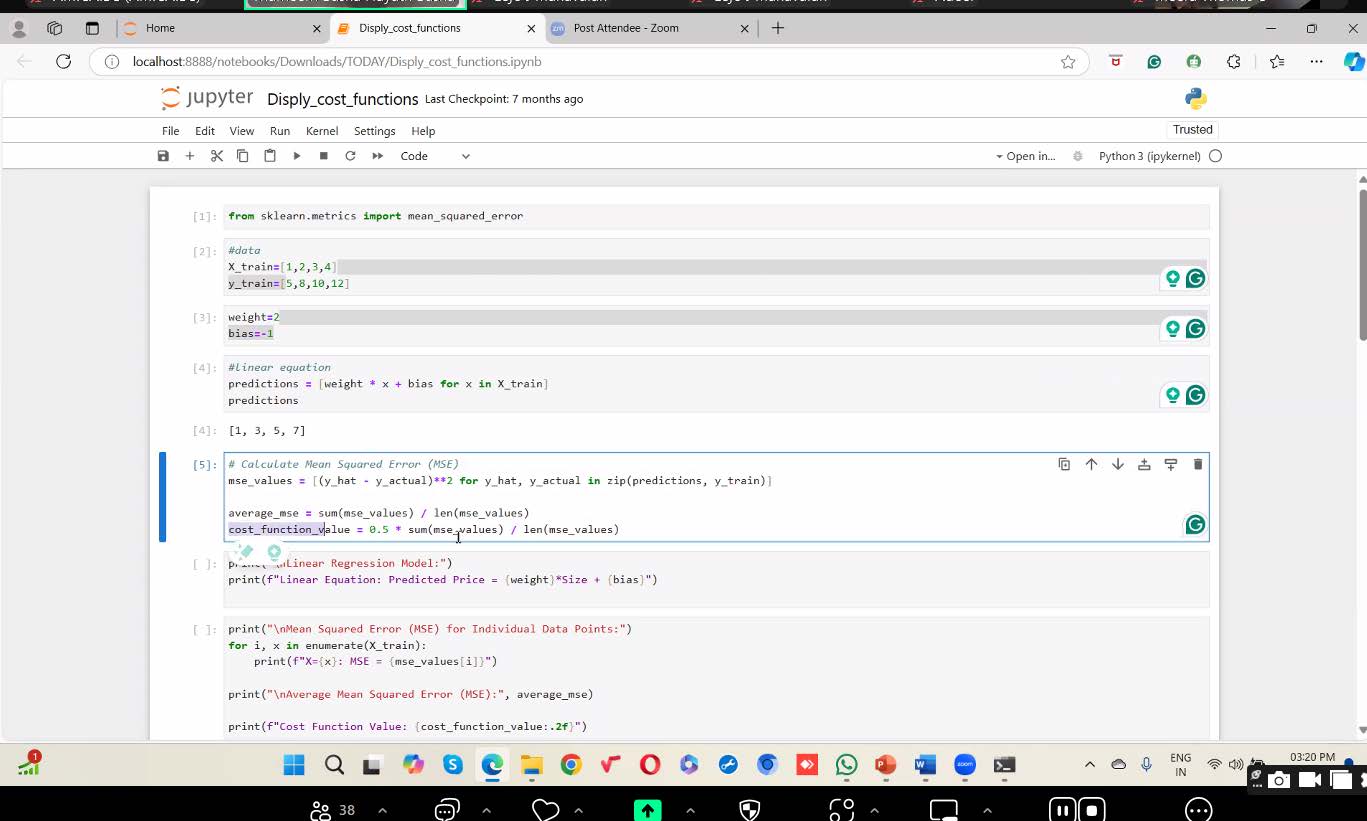This screenshot has width=1367, height=821.
Task: Interrupt the kernel with the stop icon
Action: pyautogui.click(x=323, y=156)
